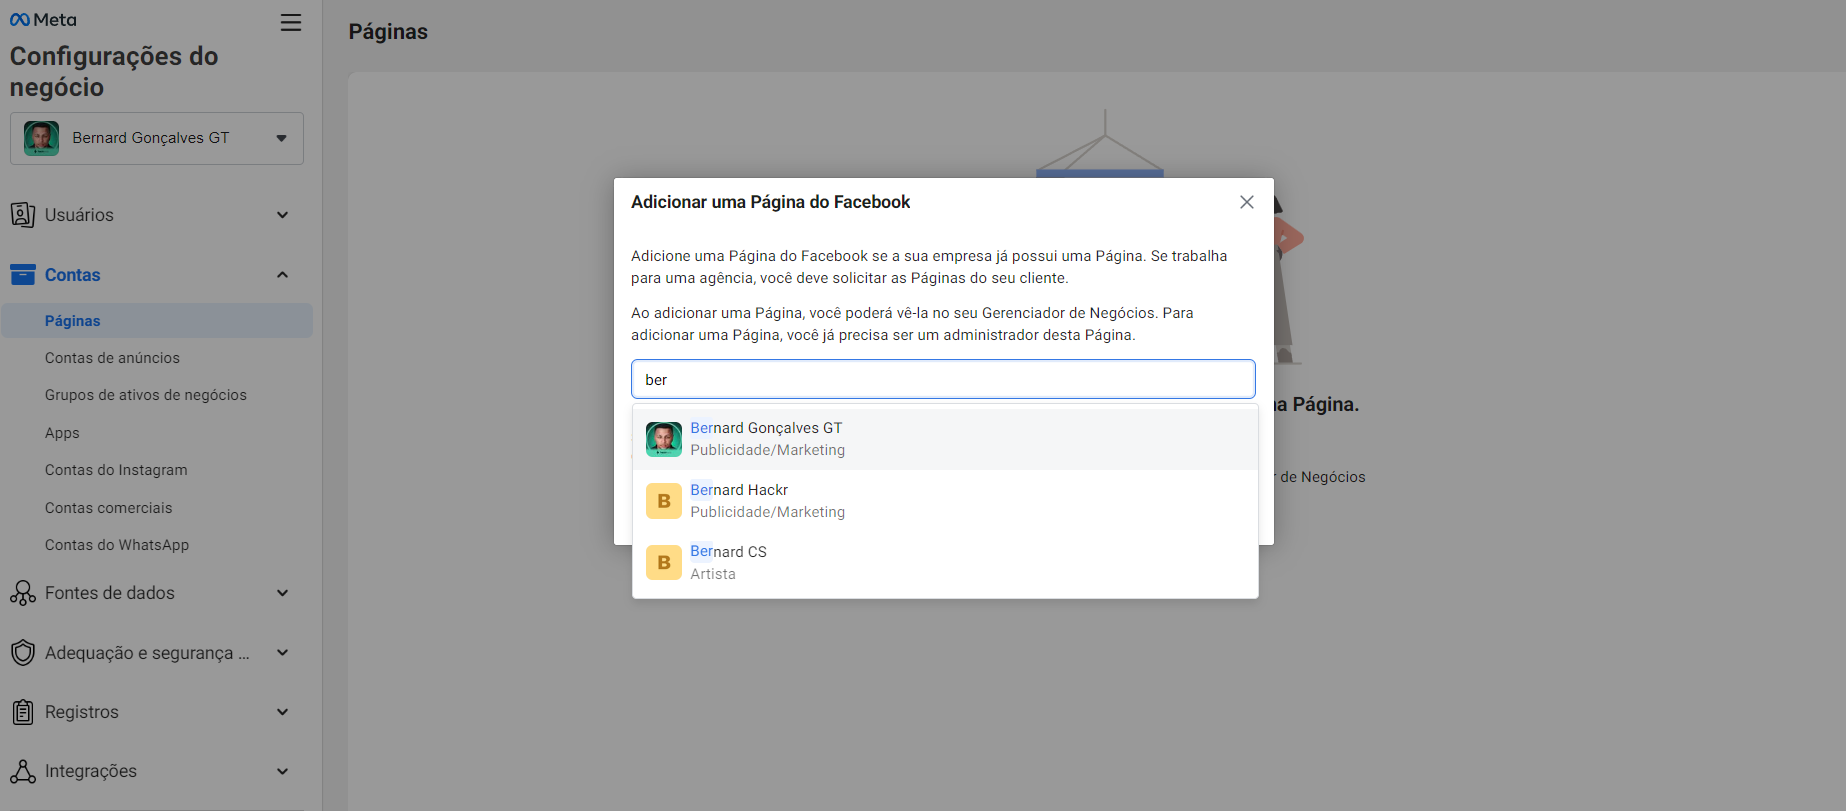Open the Integrações label
The width and height of the screenshot is (1846, 811).
click(91, 771)
